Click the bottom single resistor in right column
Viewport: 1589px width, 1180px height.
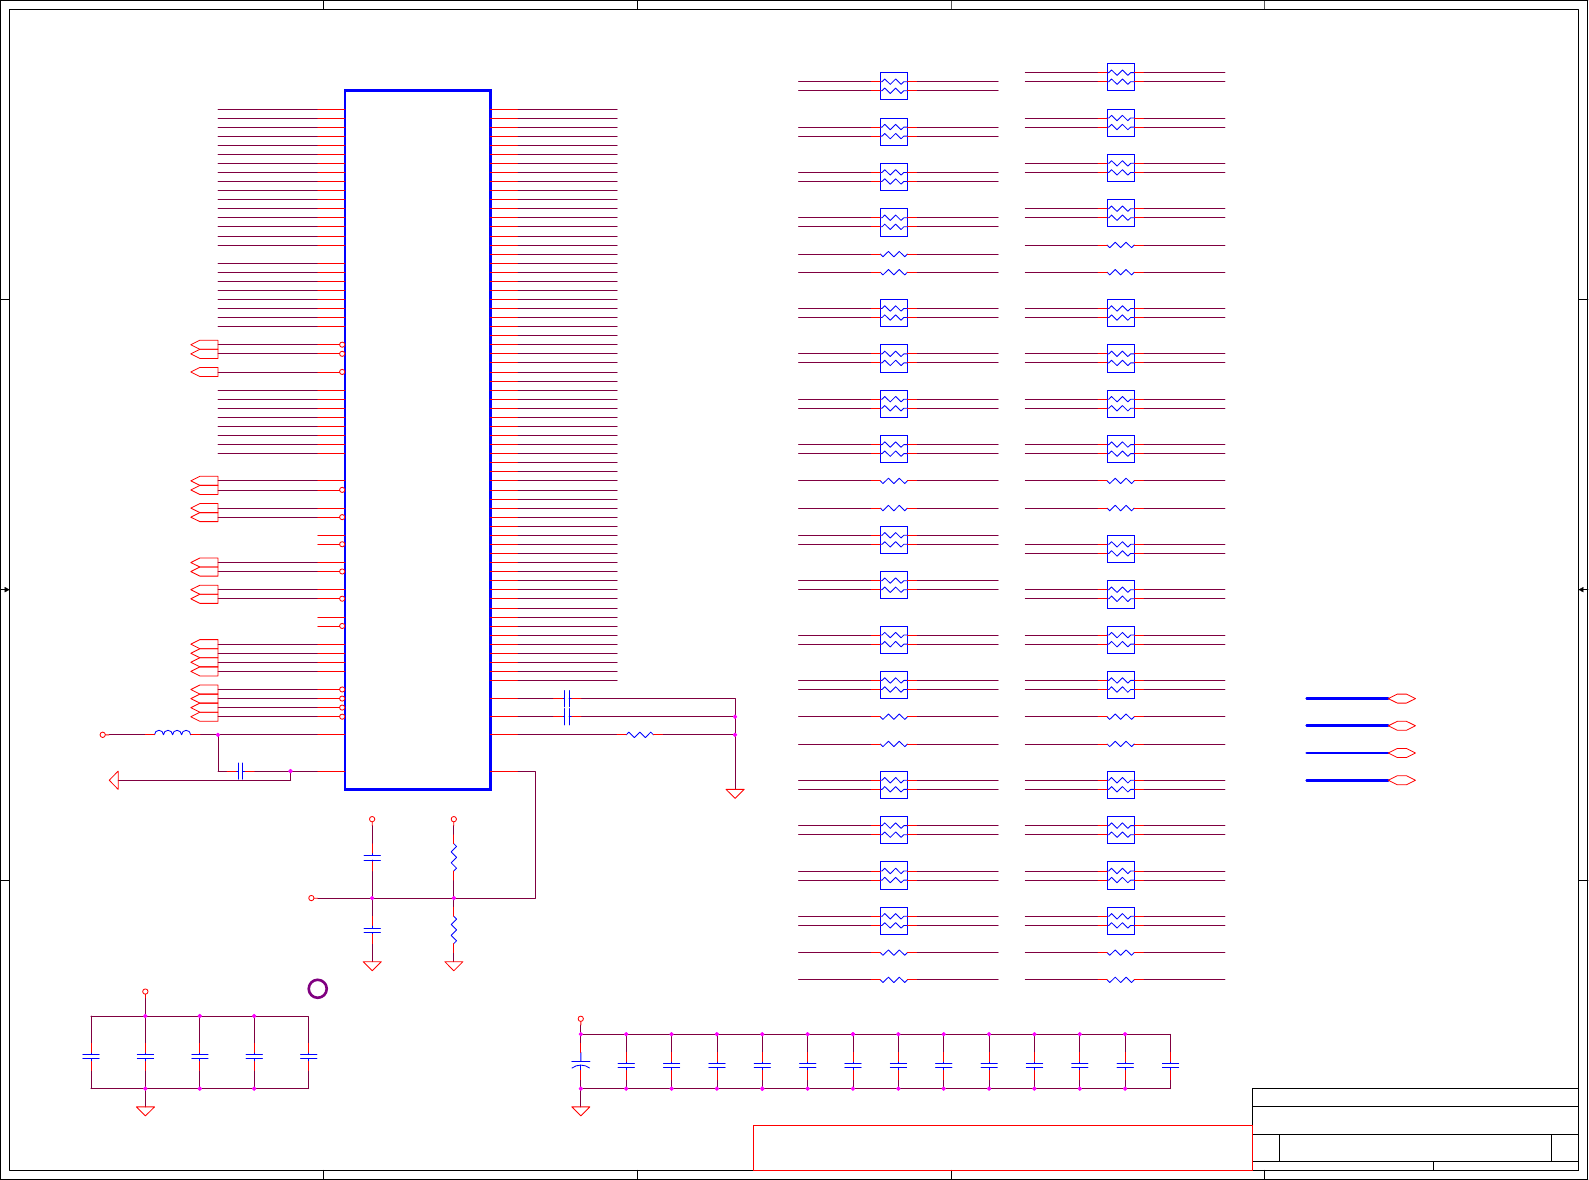point(1121,980)
